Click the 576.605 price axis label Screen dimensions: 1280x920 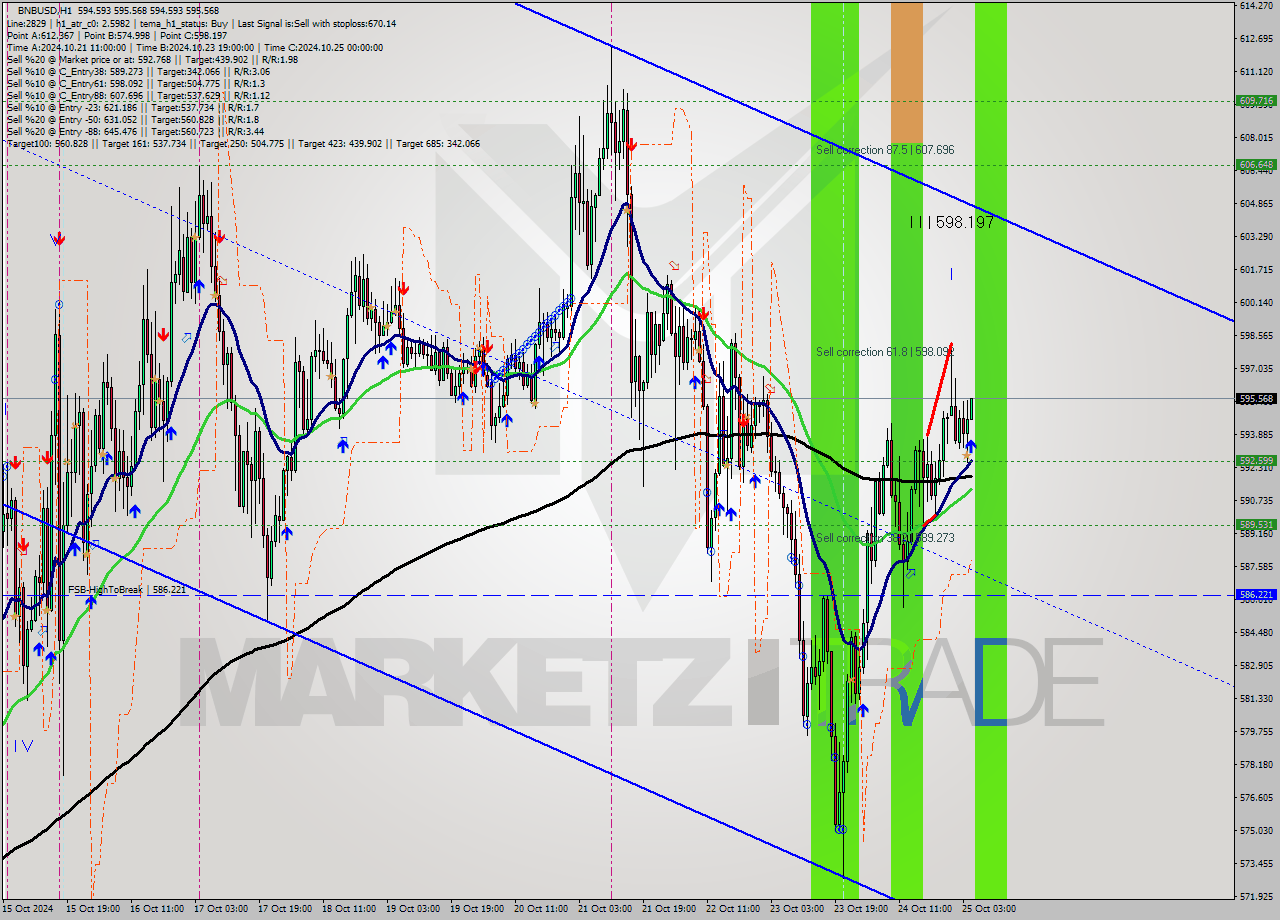[x=1256, y=797]
